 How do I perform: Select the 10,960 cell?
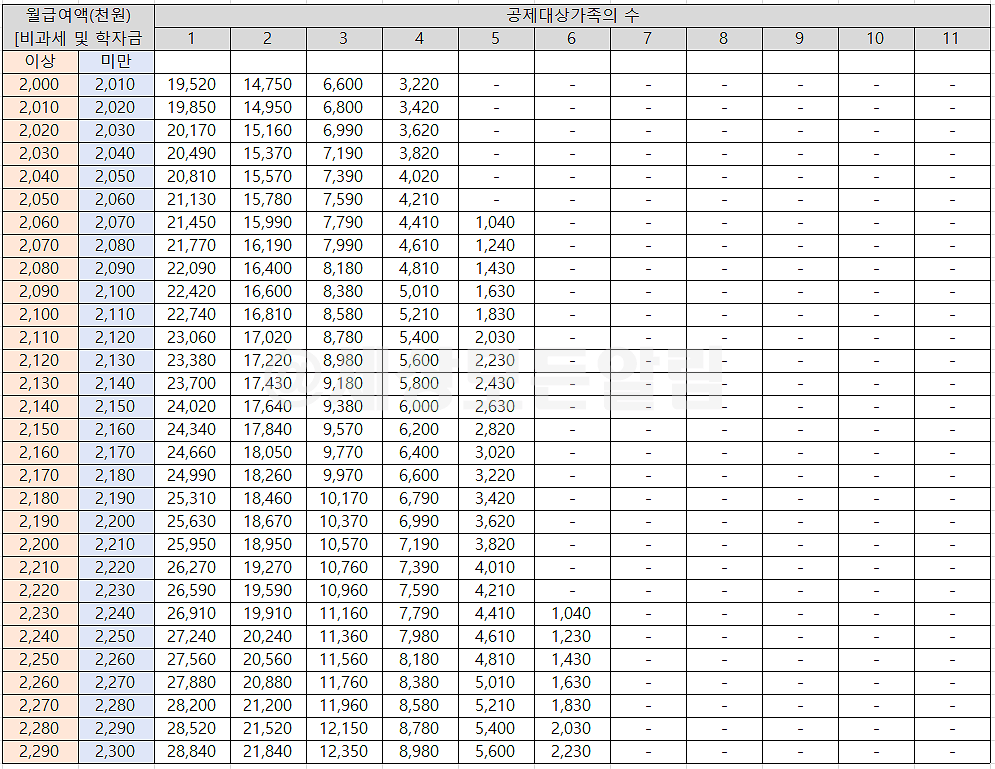[344, 591]
